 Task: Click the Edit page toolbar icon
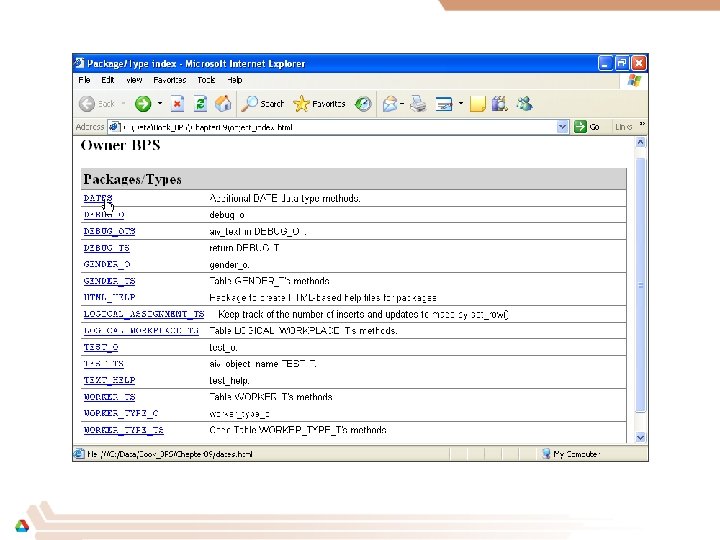point(444,104)
